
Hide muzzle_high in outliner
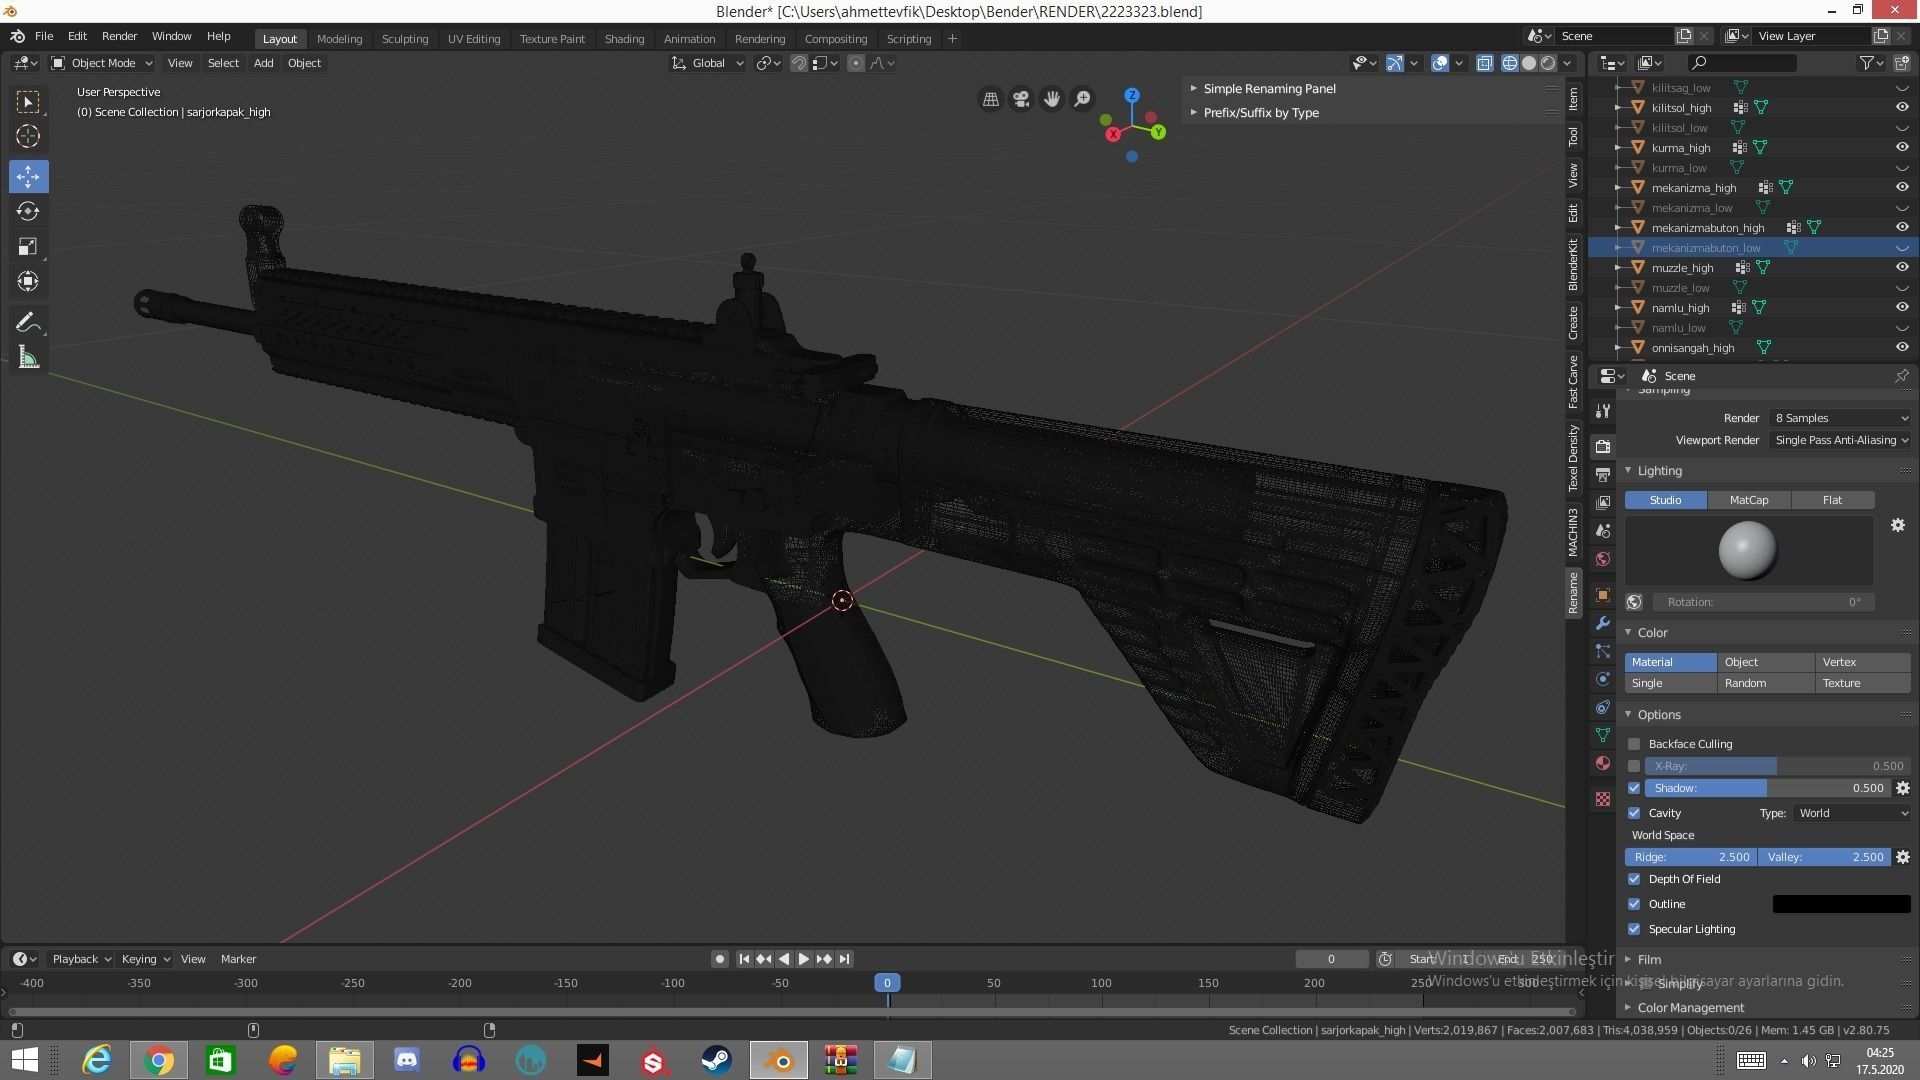coord(1902,268)
